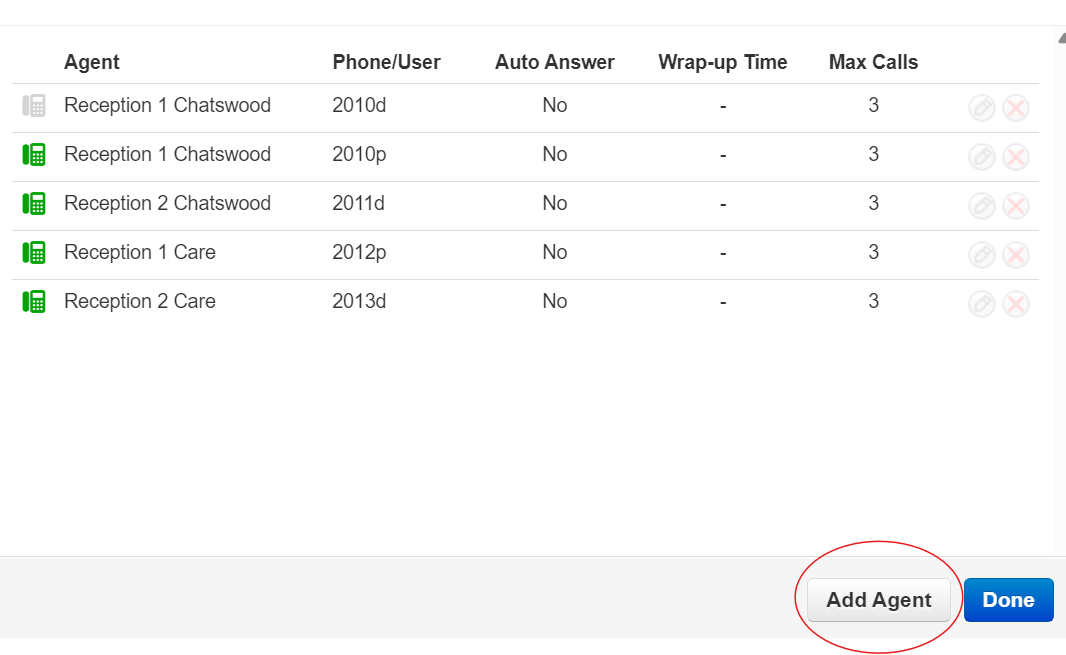The image size is (1066, 655).
Task: Click the gray phone icon beside 2010d
Action: click(x=35, y=107)
